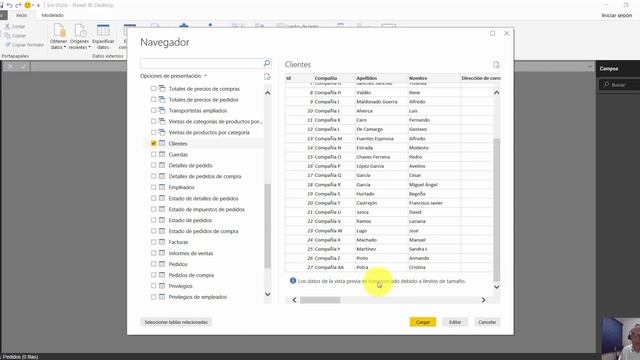Uncheck the Clientes table checkbox

153,143
